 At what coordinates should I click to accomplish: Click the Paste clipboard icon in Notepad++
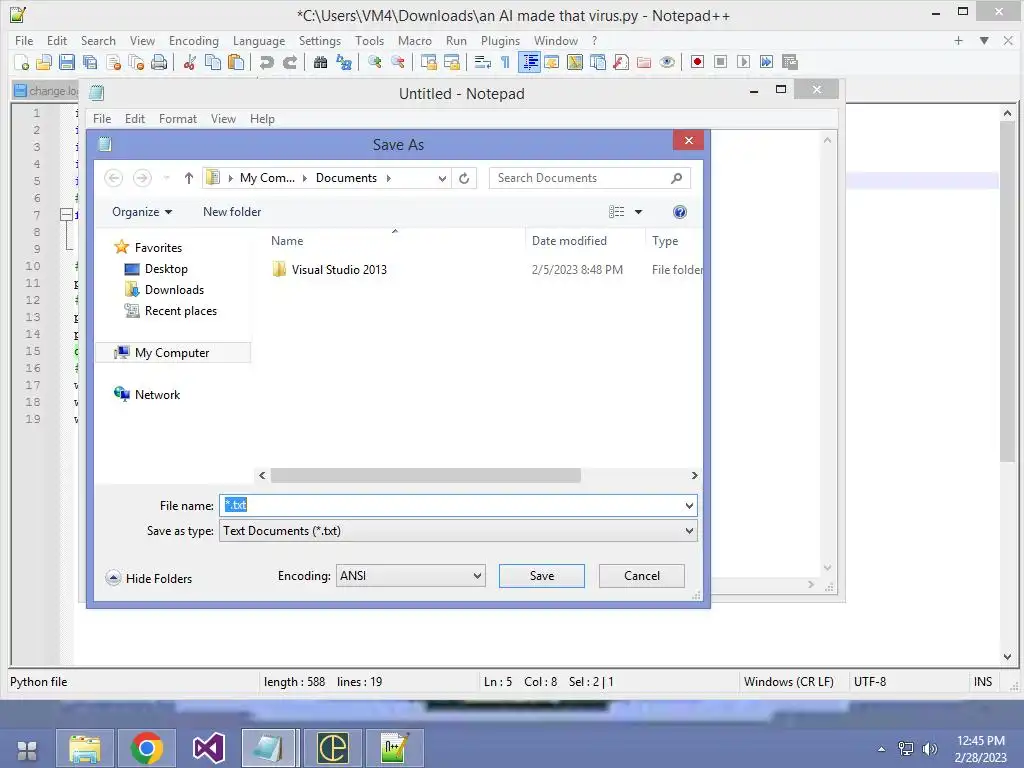(236, 62)
